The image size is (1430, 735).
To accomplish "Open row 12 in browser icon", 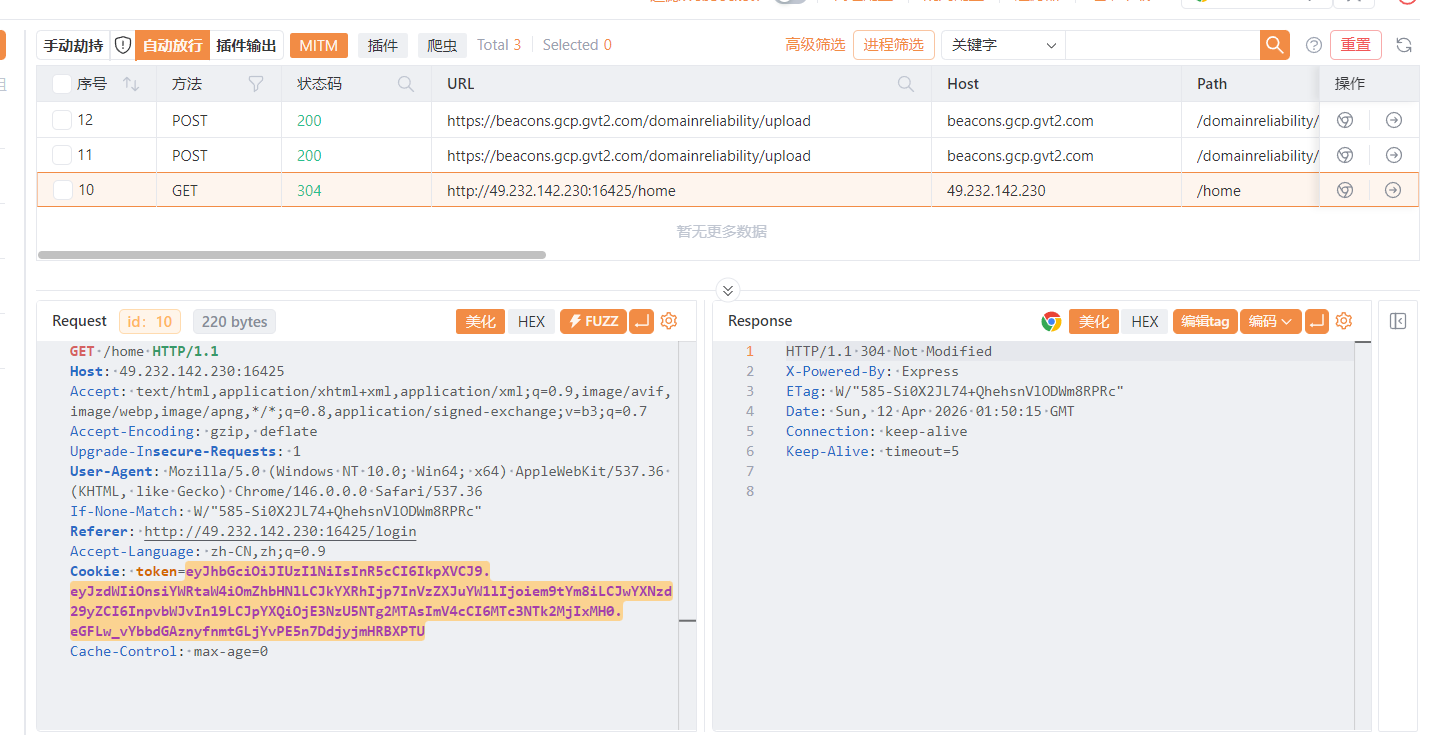I will point(1345,120).
